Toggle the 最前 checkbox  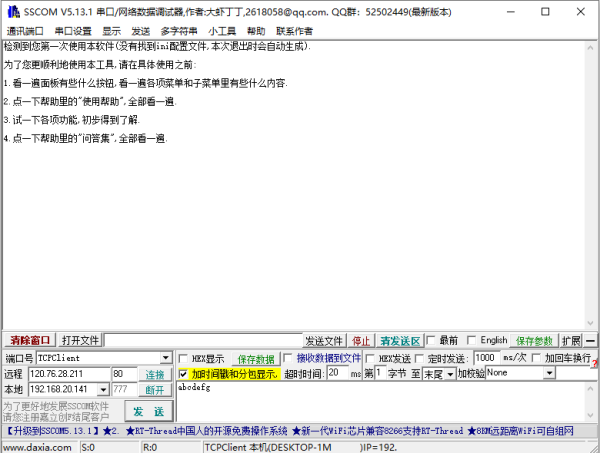click(431, 340)
